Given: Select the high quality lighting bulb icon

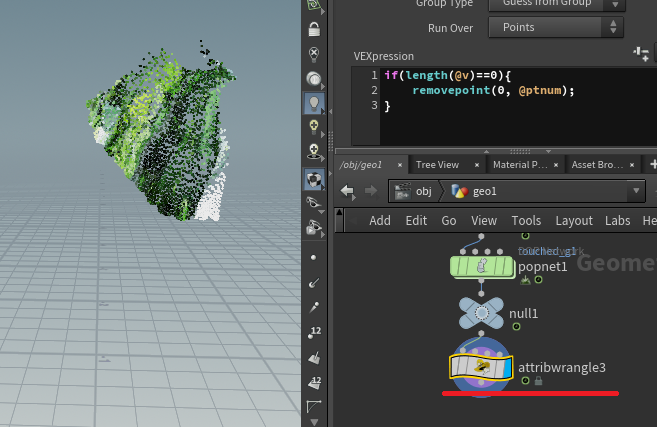Looking at the screenshot, I should pos(314,126).
